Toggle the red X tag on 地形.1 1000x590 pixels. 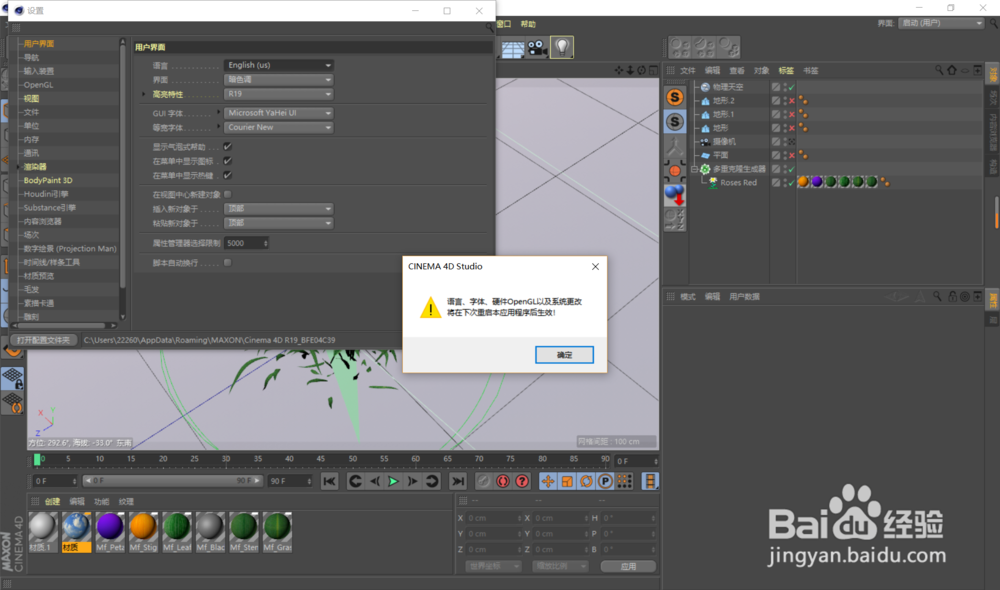(791, 115)
